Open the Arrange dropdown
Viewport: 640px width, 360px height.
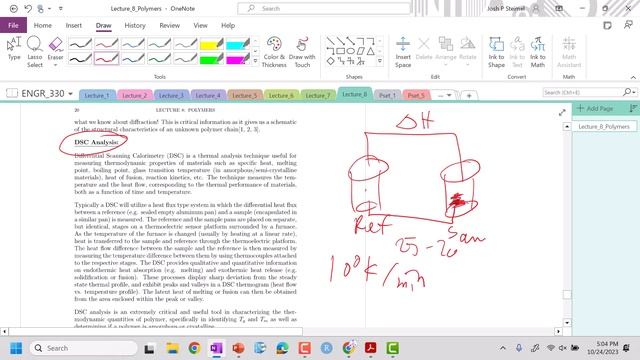446,51
